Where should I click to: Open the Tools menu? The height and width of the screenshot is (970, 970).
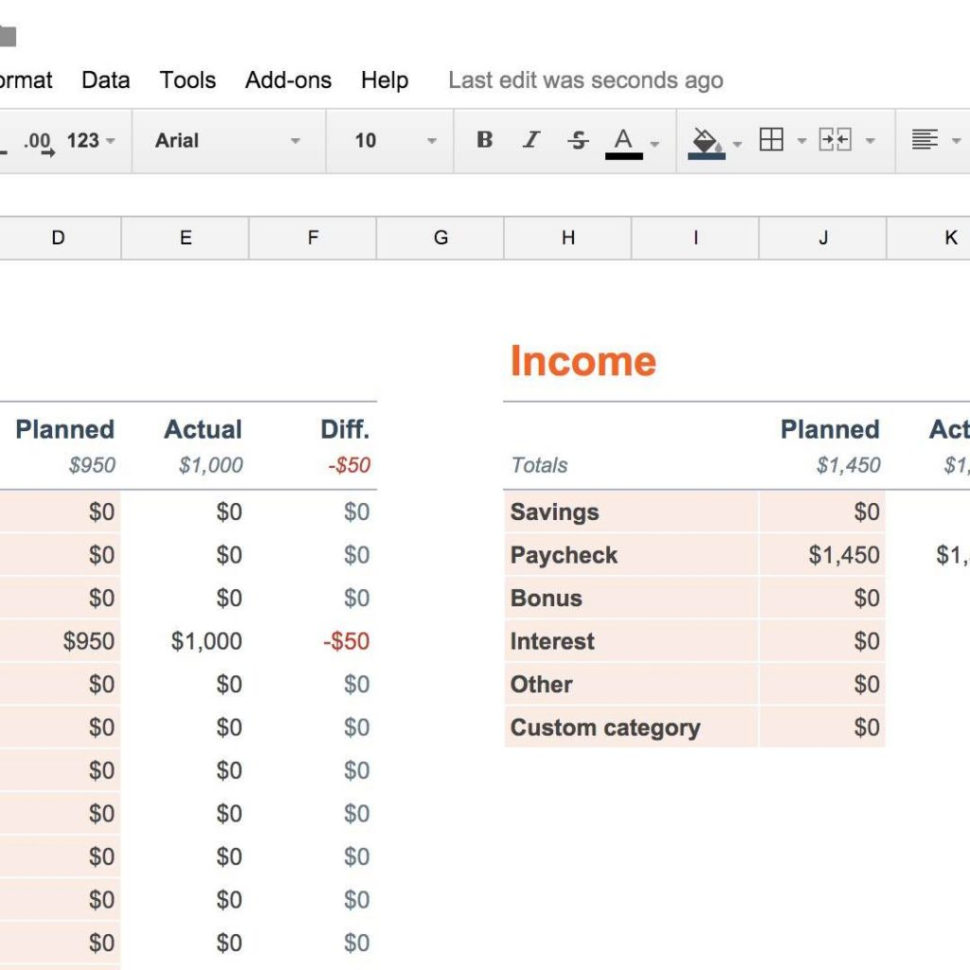[186, 80]
